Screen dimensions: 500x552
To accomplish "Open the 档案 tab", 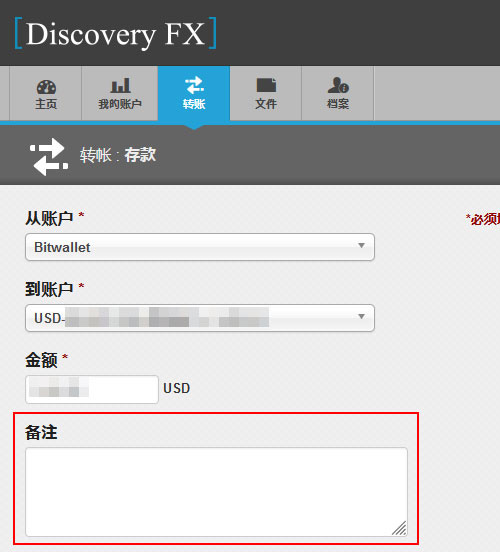I will click(x=338, y=93).
